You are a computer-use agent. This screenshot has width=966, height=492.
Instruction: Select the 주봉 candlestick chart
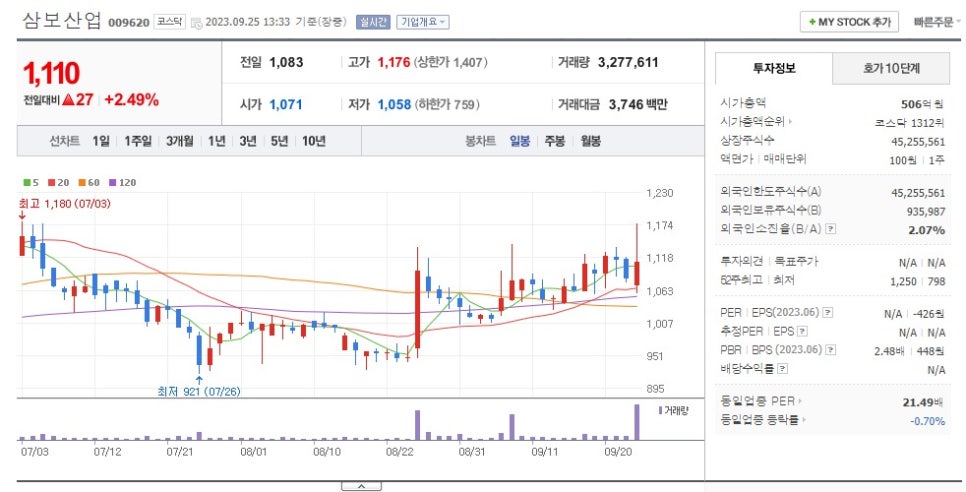(x=554, y=141)
